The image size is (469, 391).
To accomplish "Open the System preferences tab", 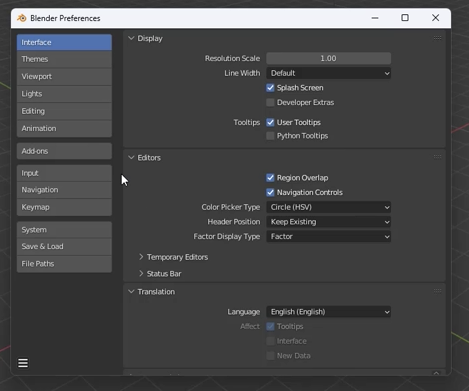I will [64, 230].
